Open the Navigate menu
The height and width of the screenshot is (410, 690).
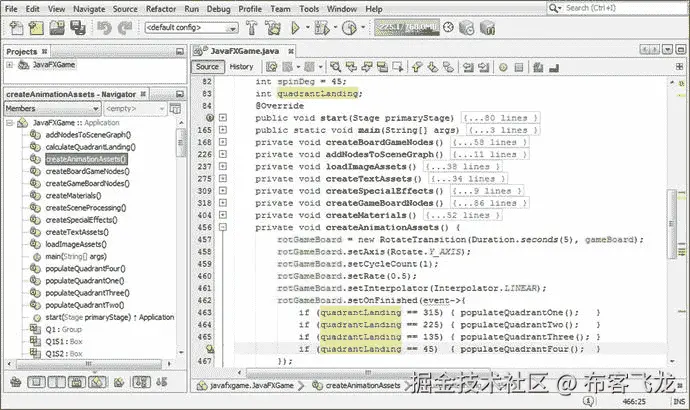point(89,9)
